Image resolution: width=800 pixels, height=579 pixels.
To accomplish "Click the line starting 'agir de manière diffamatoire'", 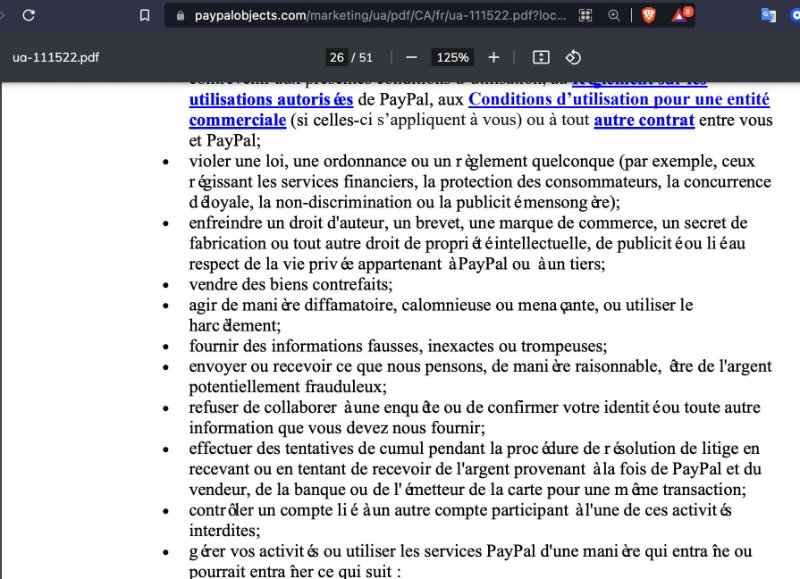I will pyautogui.click(x=441, y=305).
